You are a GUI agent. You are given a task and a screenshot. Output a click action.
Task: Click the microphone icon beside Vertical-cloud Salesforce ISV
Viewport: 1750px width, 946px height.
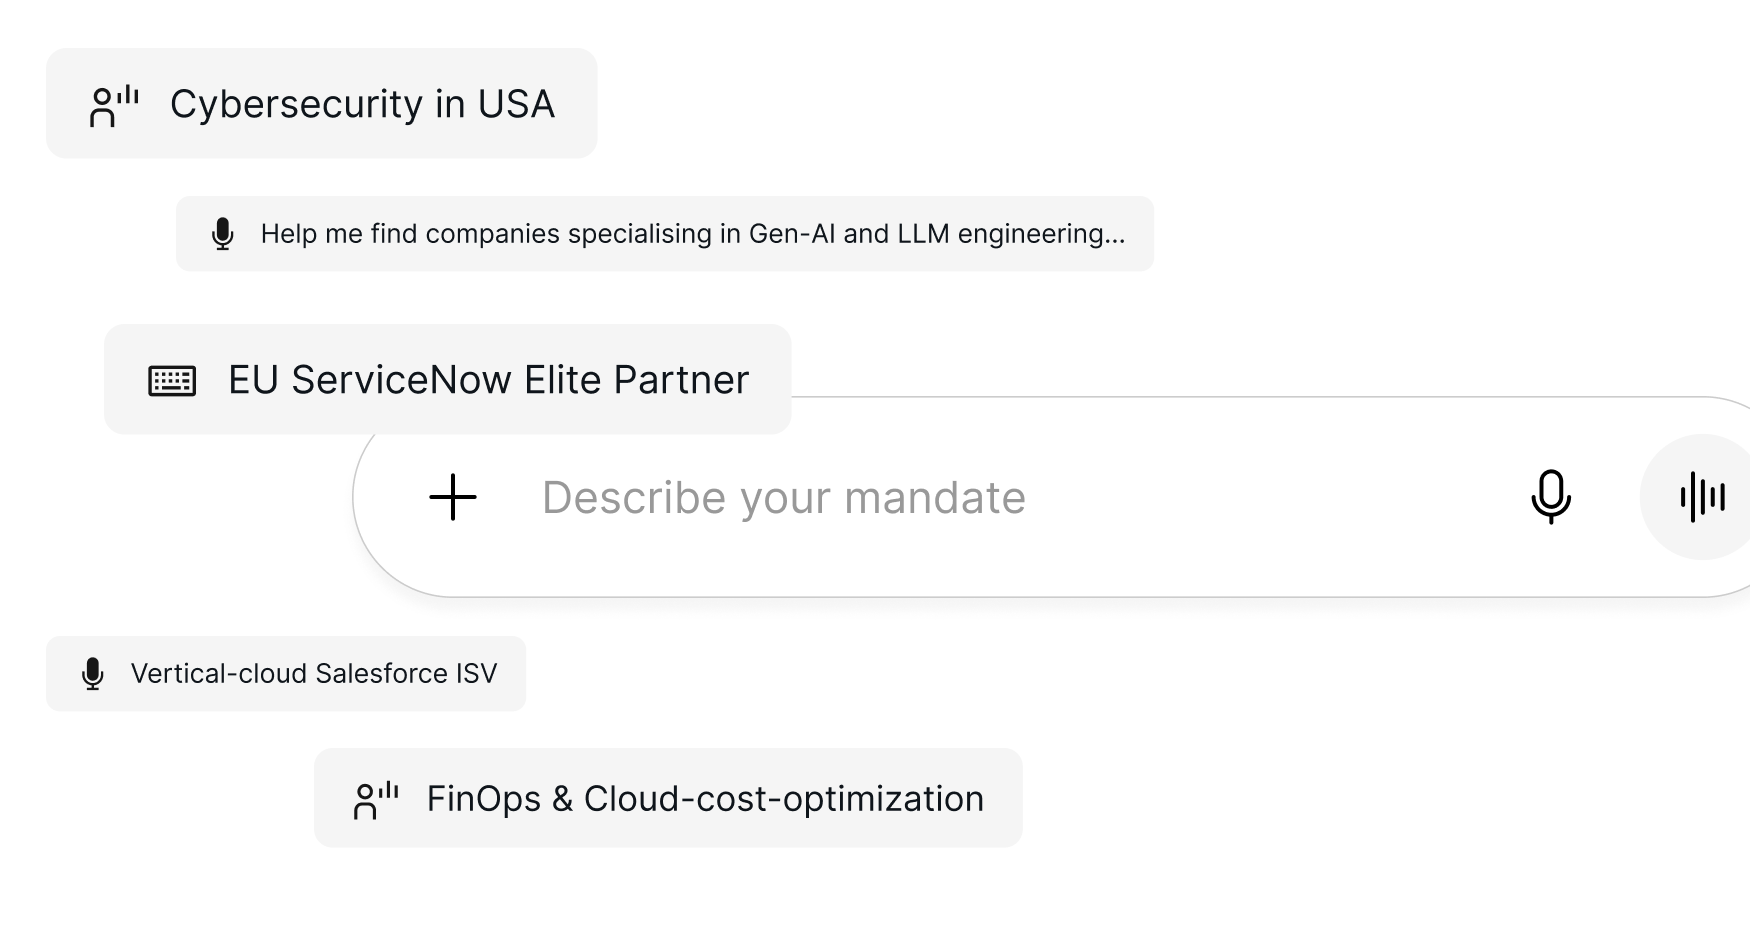click(x=93, y=674)
